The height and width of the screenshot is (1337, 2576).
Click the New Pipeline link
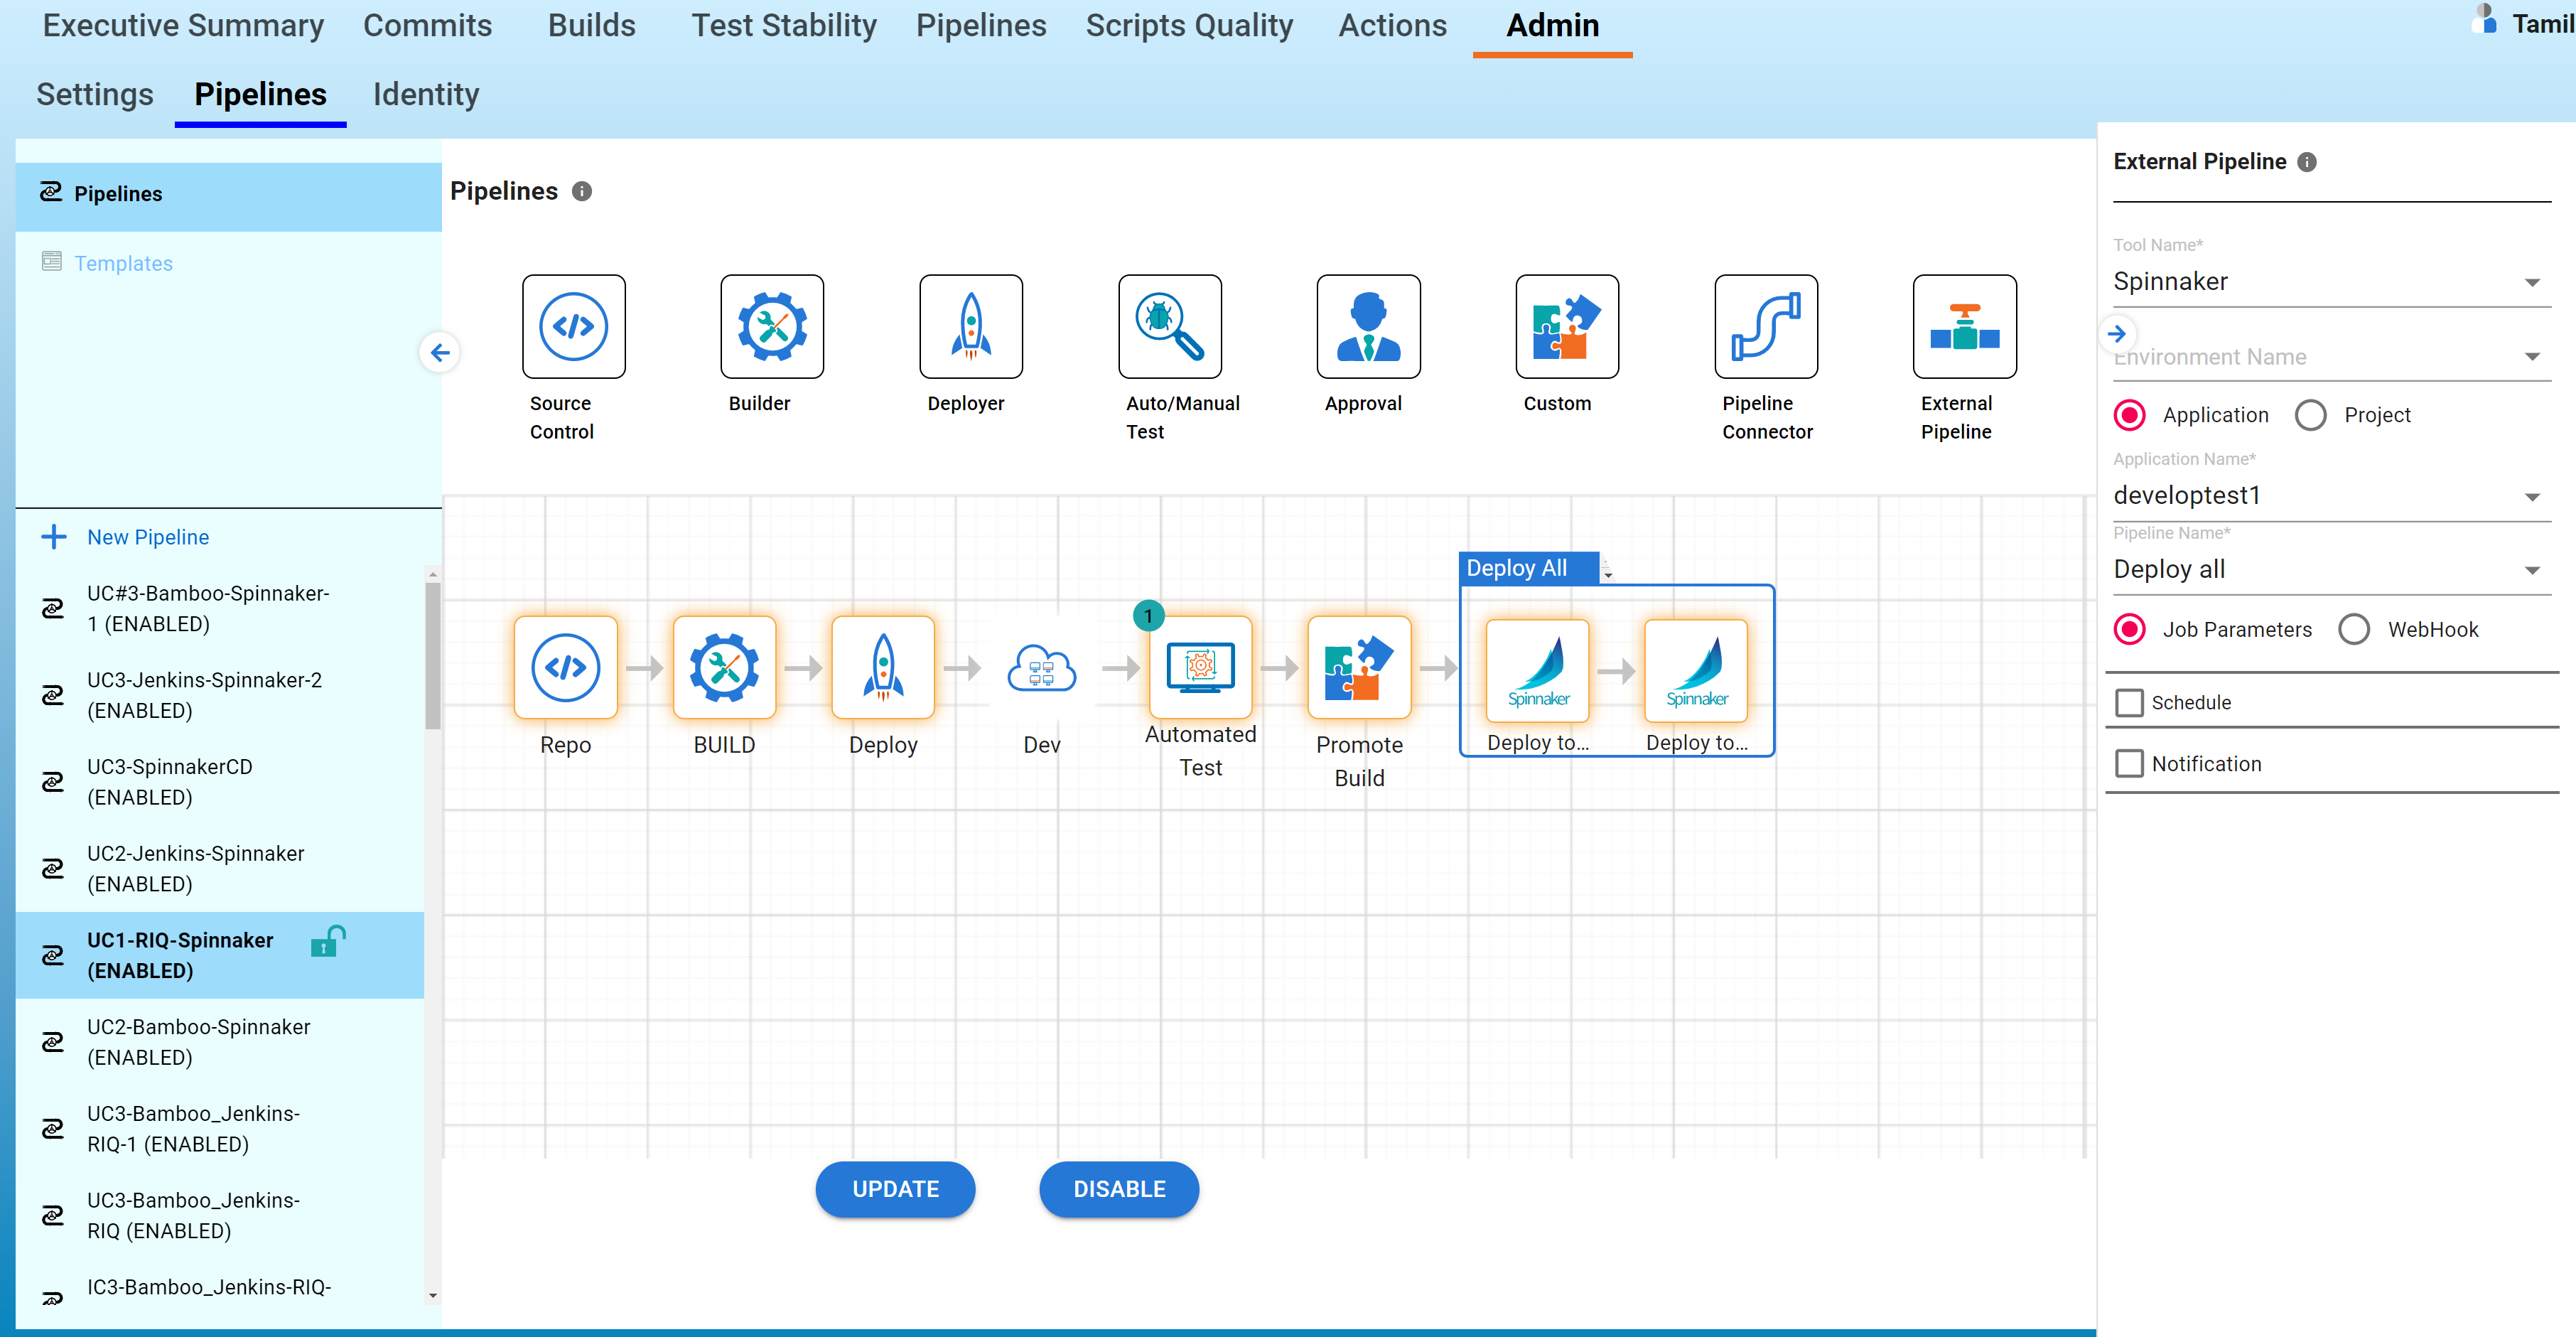click(x=147, y=537)
